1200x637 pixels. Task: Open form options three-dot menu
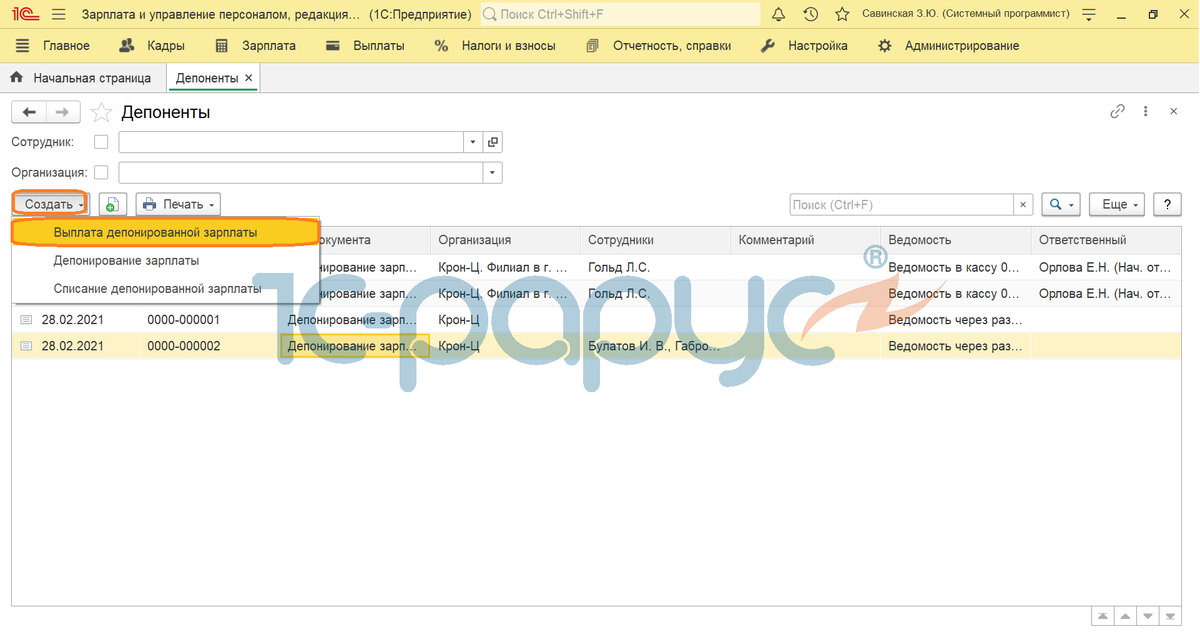click(1146, 112)
